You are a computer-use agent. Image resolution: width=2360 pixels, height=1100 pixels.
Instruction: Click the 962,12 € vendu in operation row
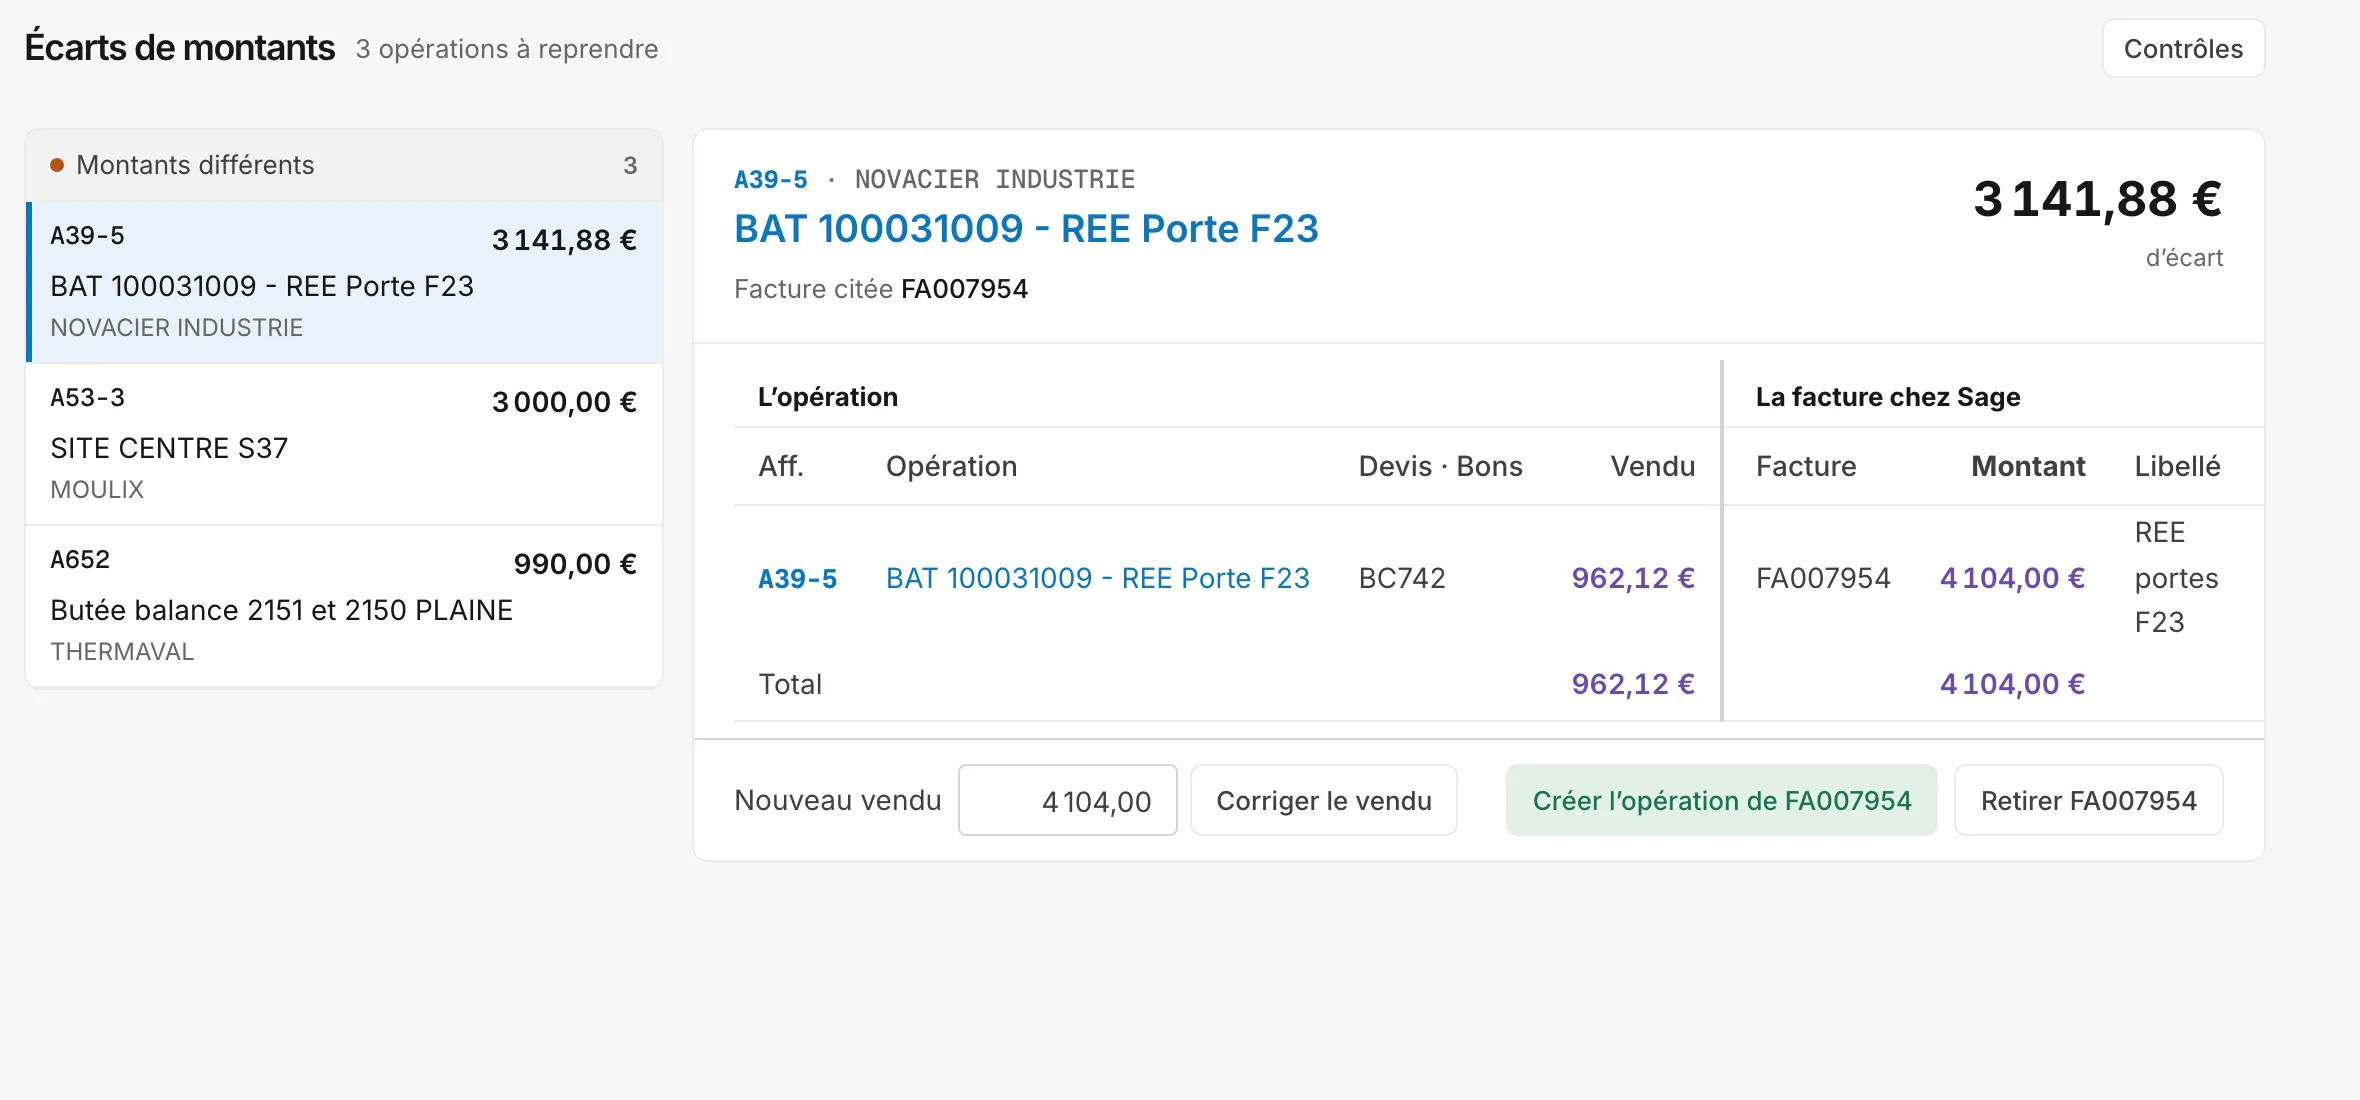point(1633,578)
